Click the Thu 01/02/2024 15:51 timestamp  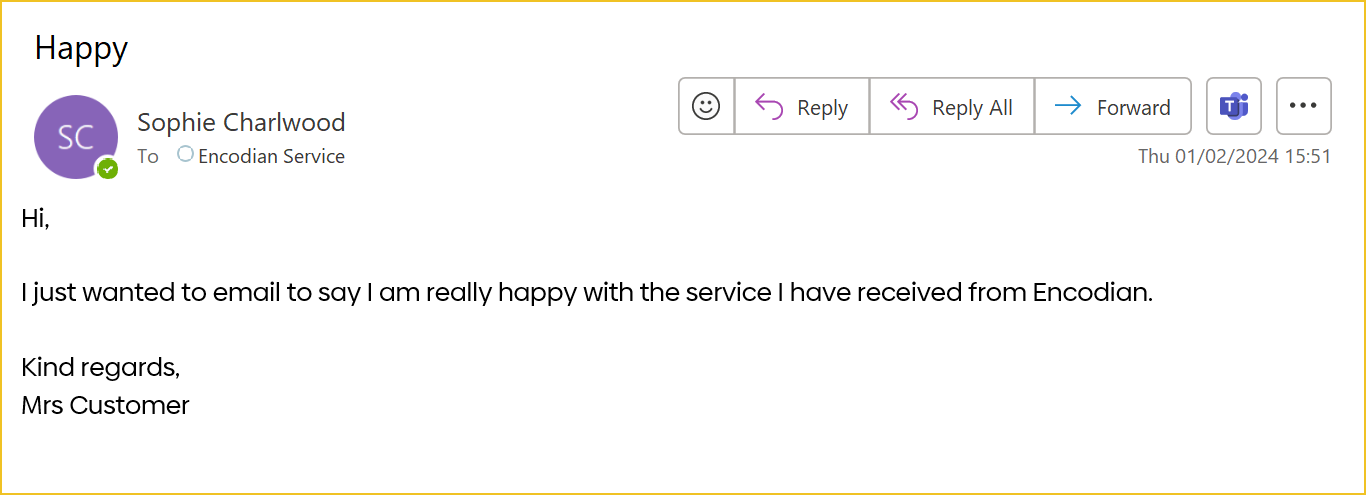(1234, 157)
